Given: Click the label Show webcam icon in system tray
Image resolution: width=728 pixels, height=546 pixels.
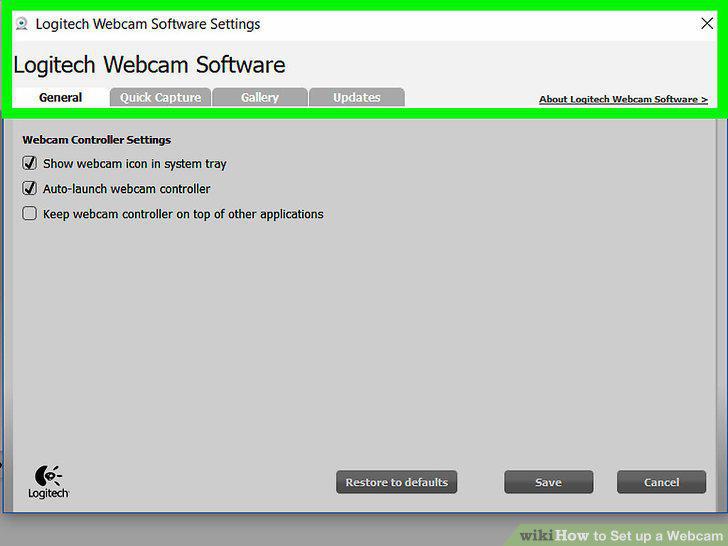Looking at the screenshot, I should click(x=135, y=163).
